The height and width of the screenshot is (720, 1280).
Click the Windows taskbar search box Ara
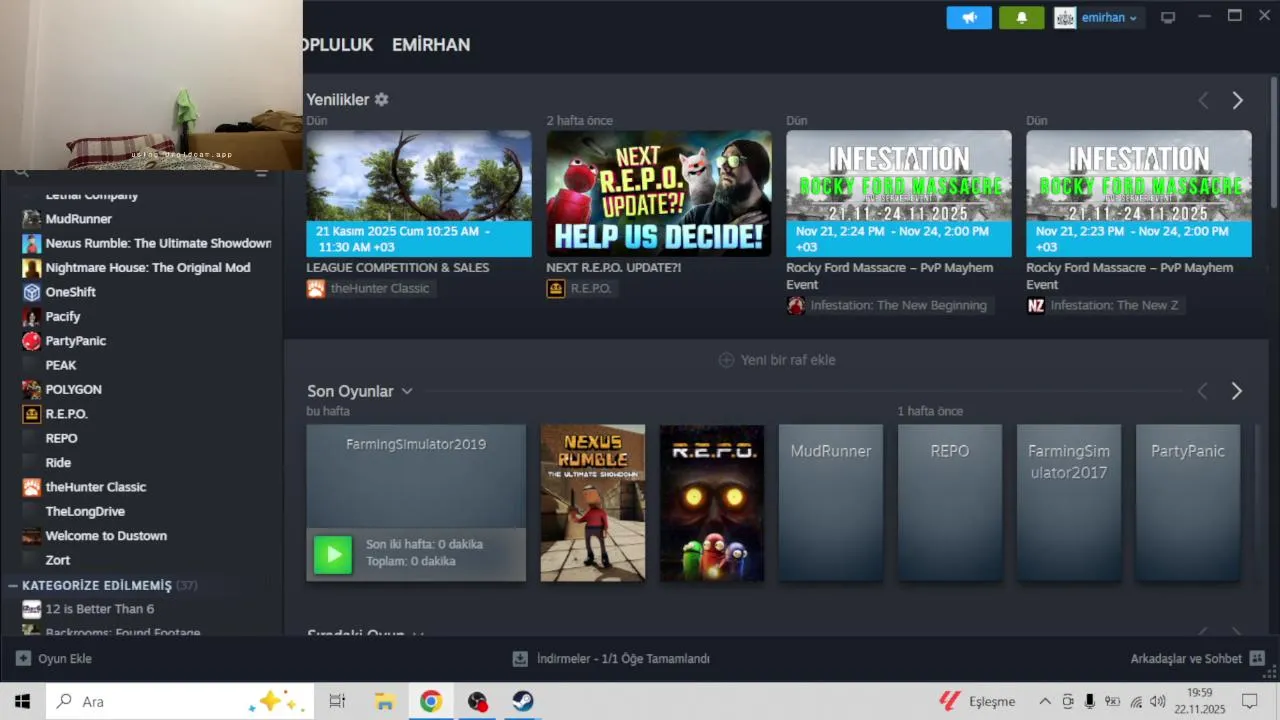coord(180,701)
